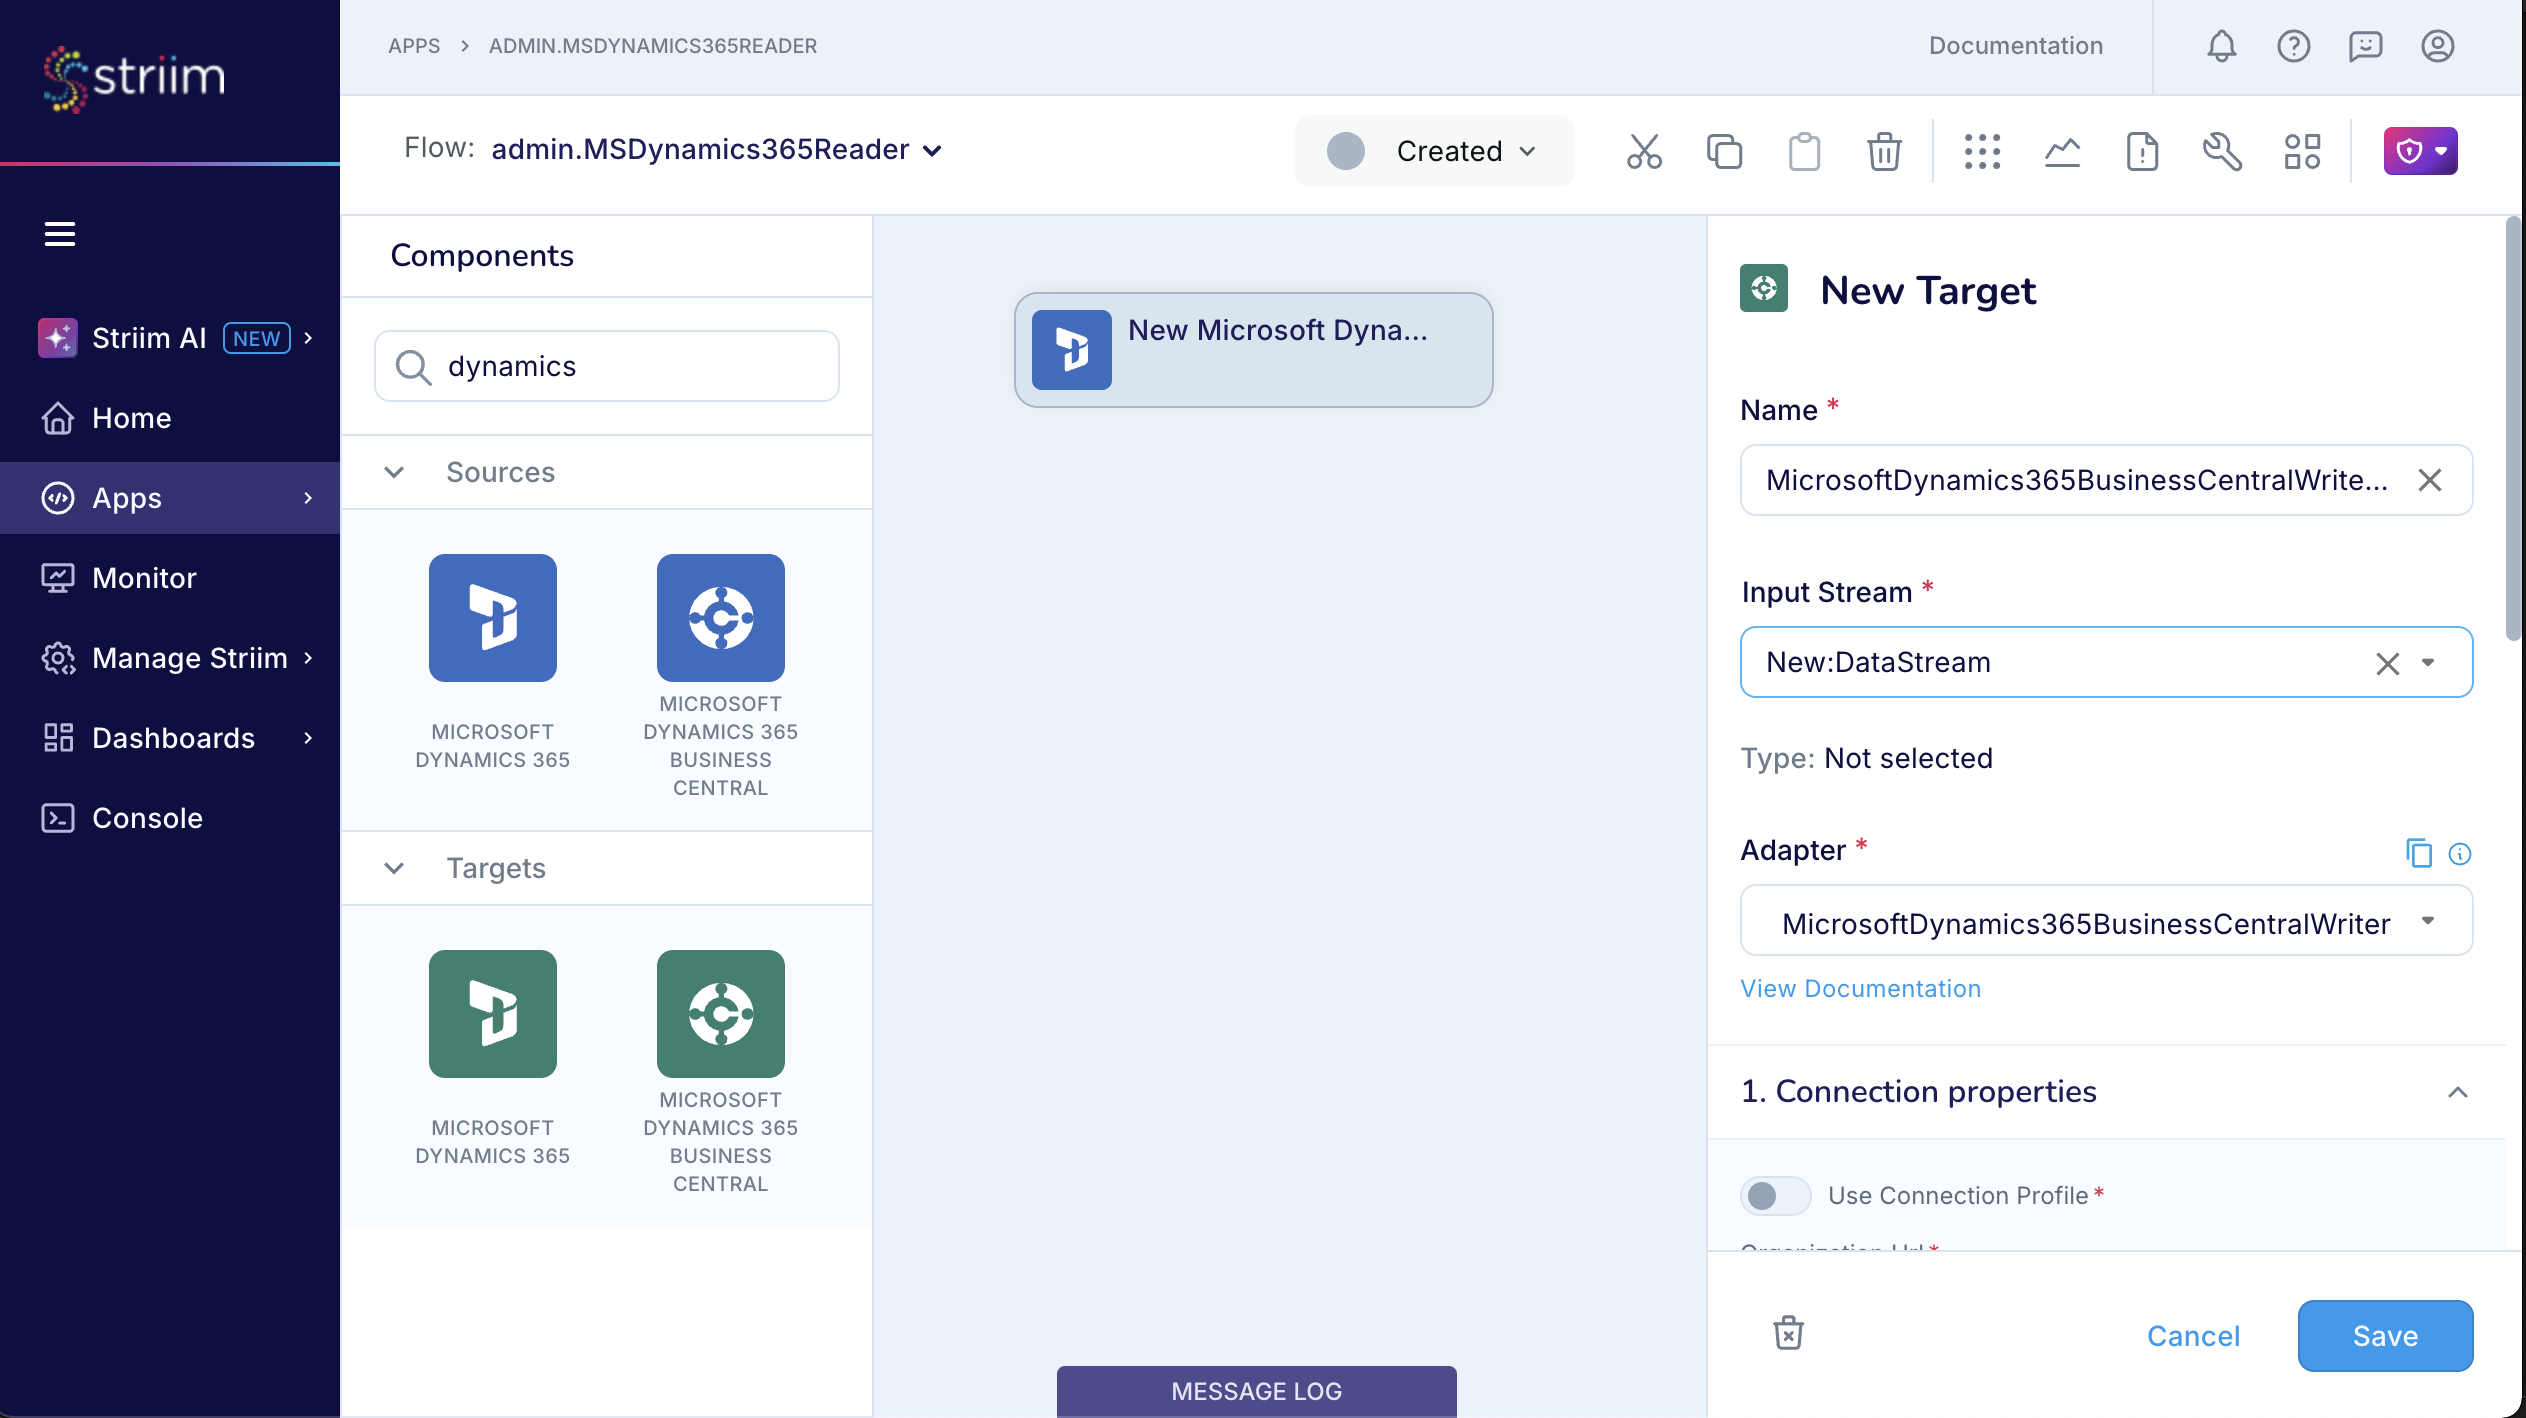
Task: Open the exceptions log file icon
Action: (2140, 151)
